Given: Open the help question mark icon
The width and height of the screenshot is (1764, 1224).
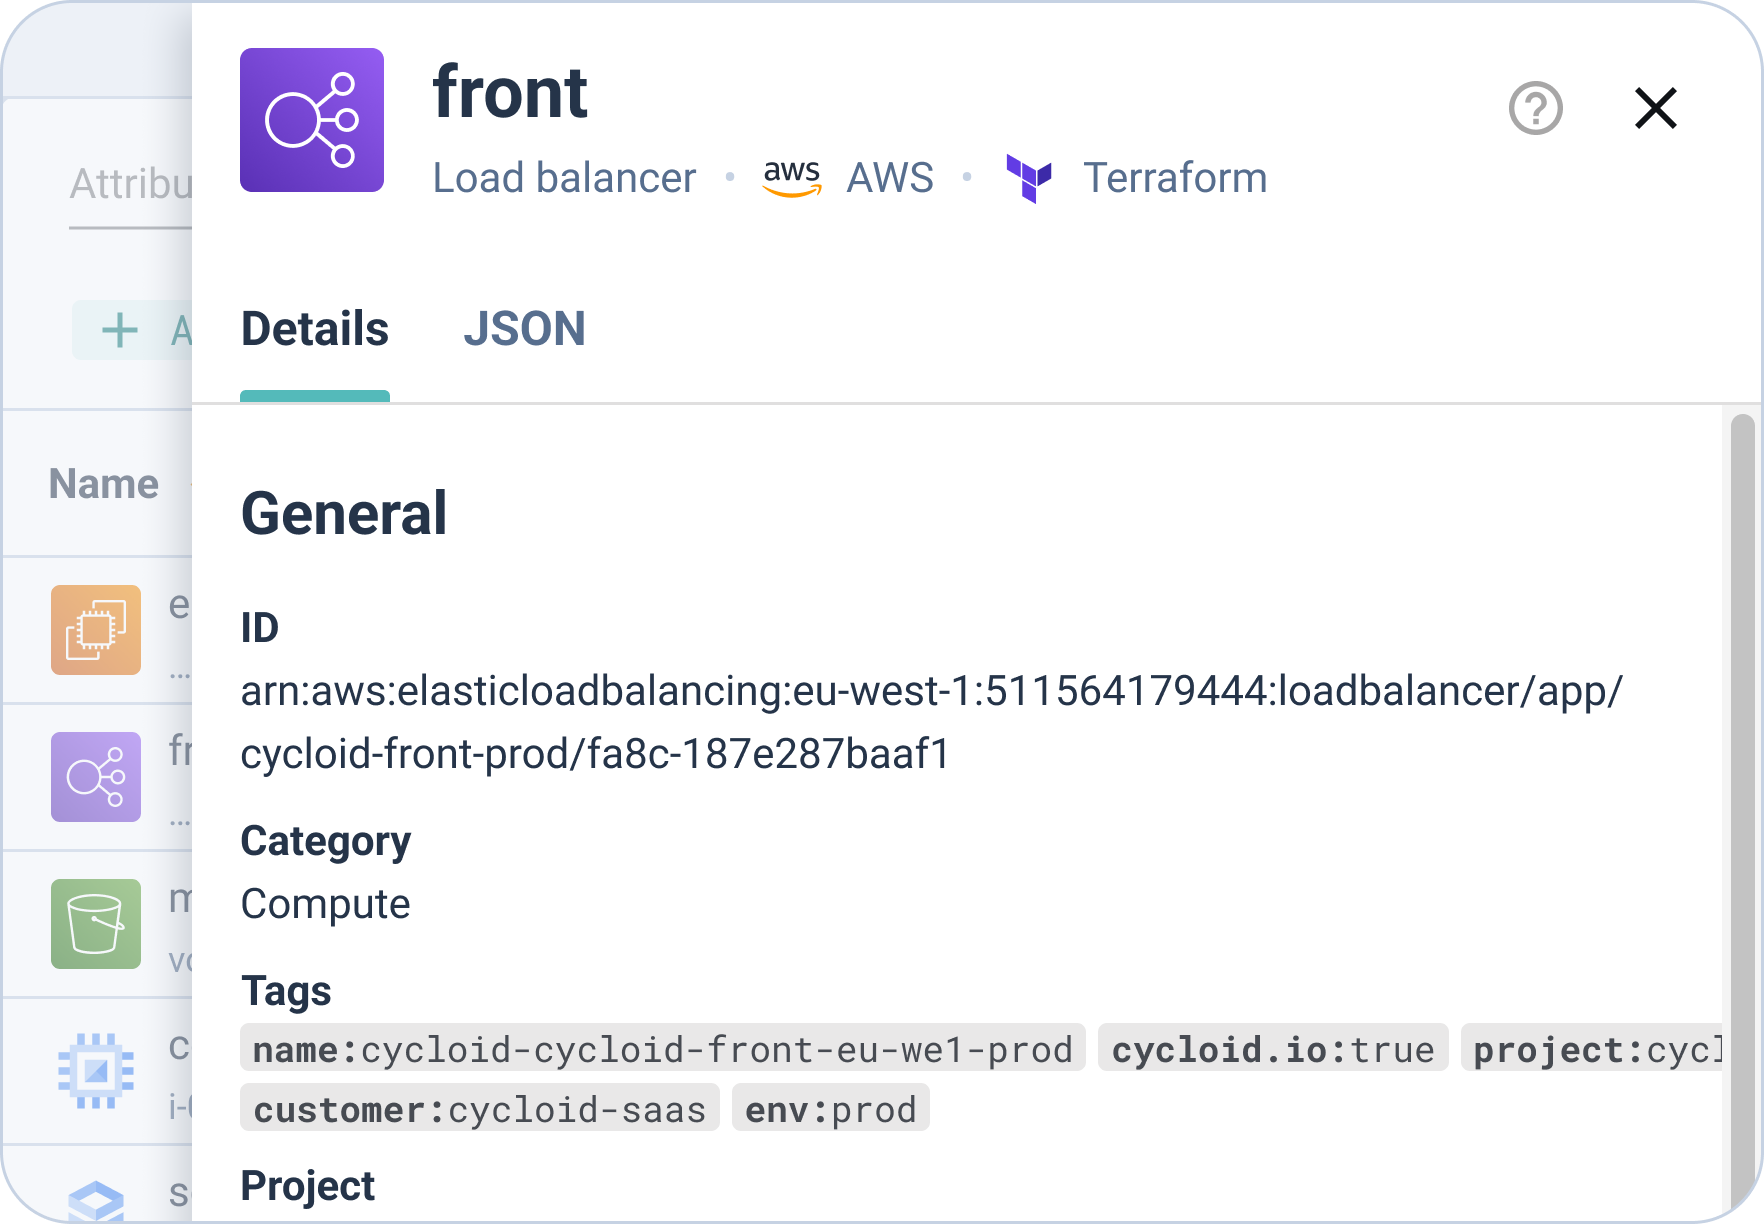Looking at the screenshot, I should click(1535, 108).
